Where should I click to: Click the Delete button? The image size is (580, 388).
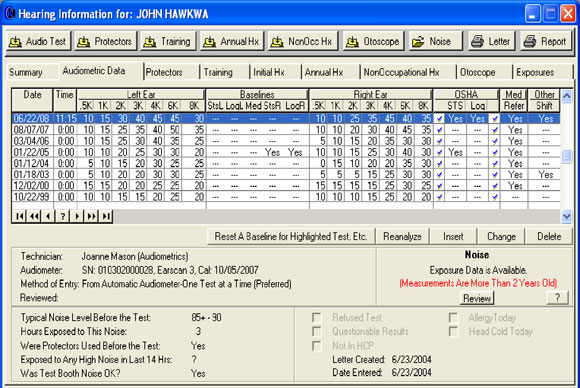[549, 236]
